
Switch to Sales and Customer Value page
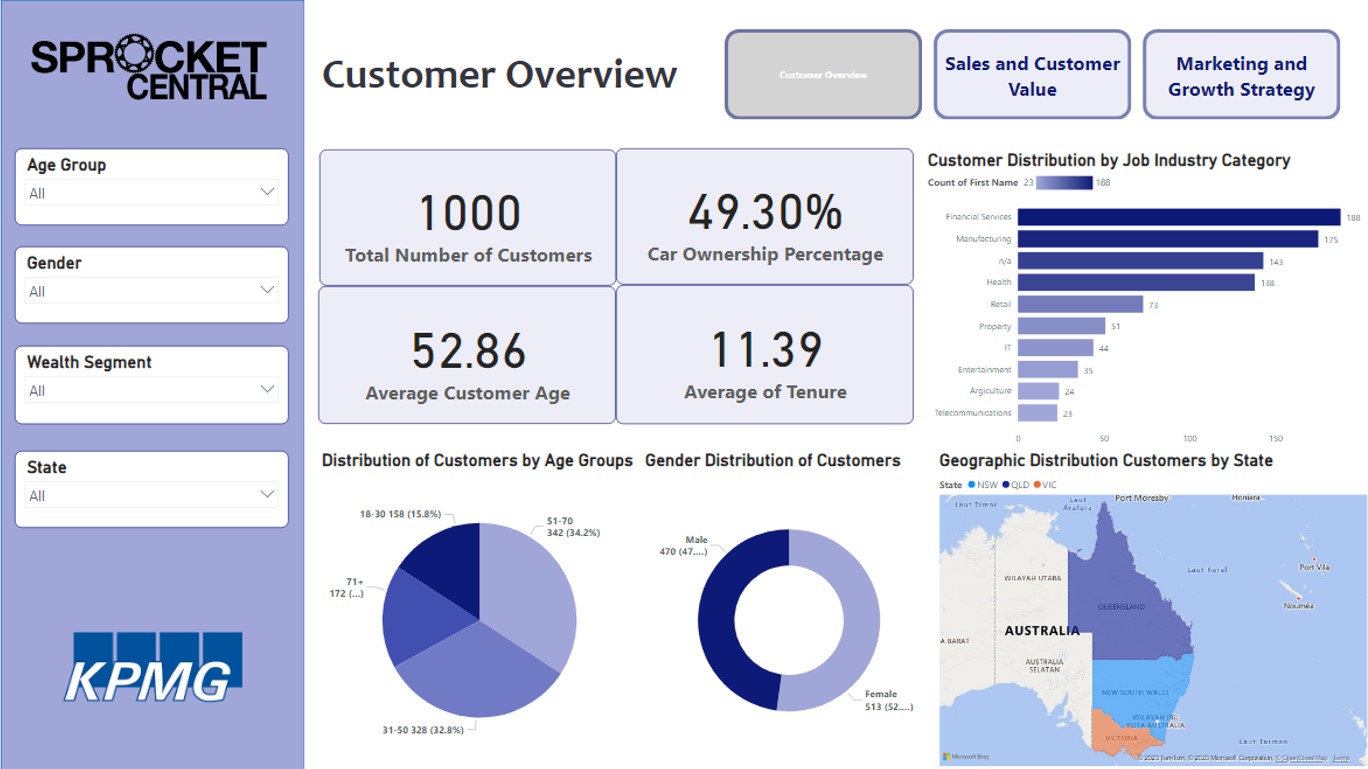[1032, 76]
